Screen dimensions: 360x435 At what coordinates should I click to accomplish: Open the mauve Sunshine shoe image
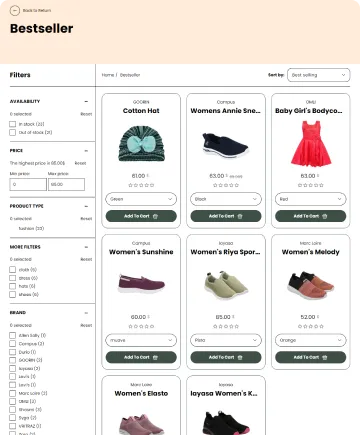[x=142, y=283]
